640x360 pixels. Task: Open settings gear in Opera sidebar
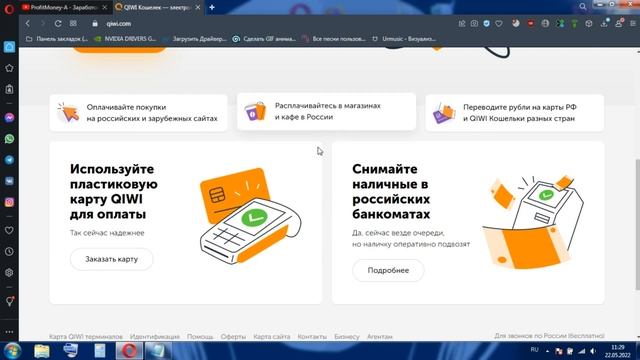click(9, 272)
